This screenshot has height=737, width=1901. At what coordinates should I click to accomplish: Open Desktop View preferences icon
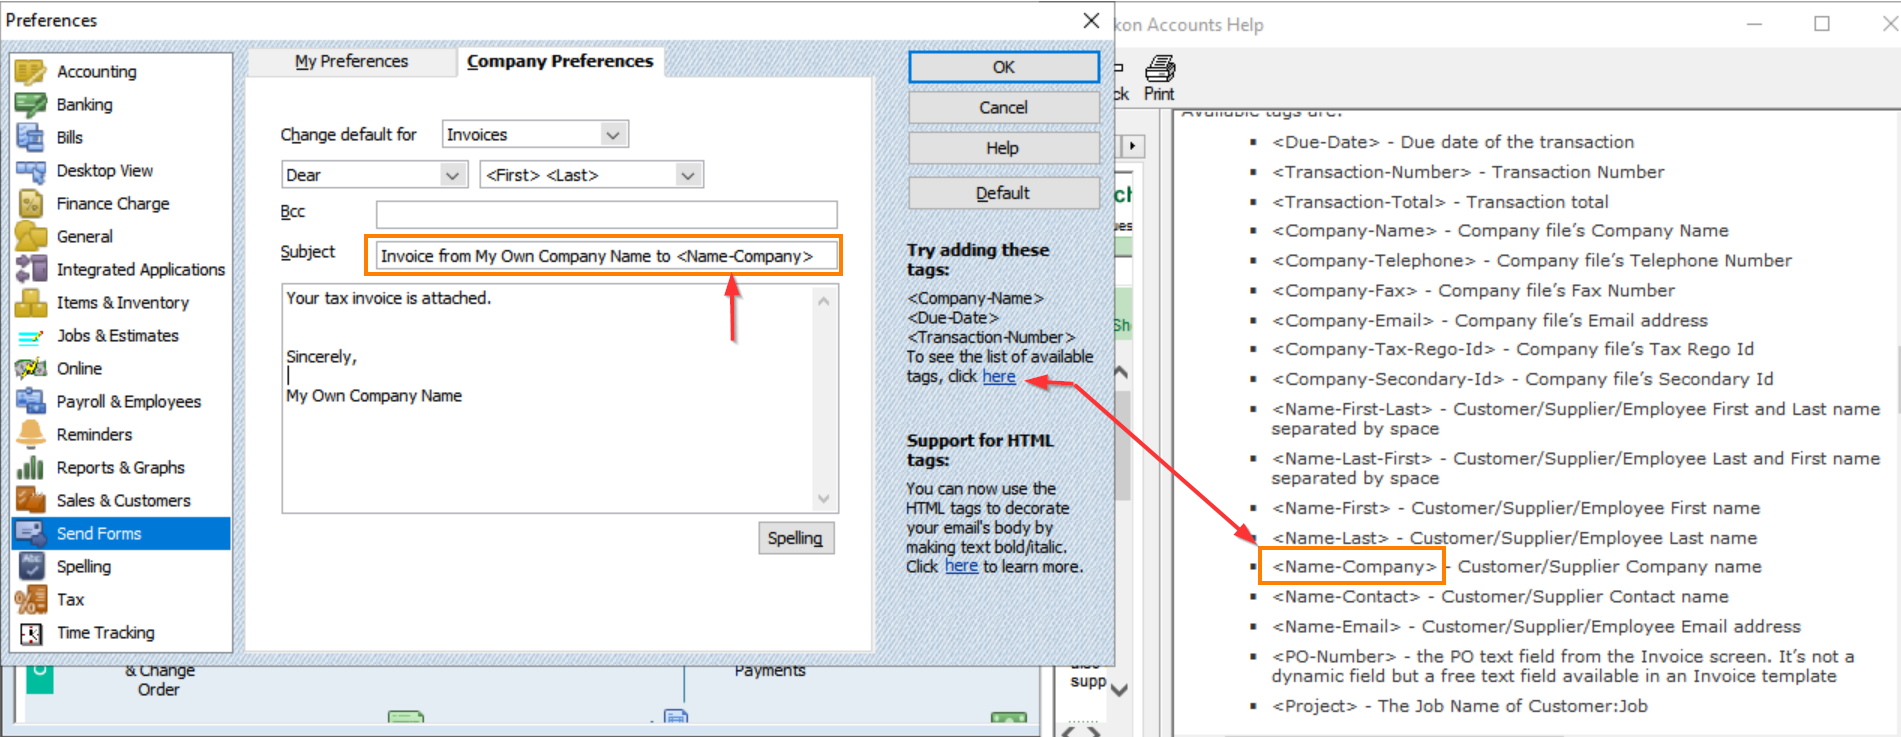pos(31,170)
